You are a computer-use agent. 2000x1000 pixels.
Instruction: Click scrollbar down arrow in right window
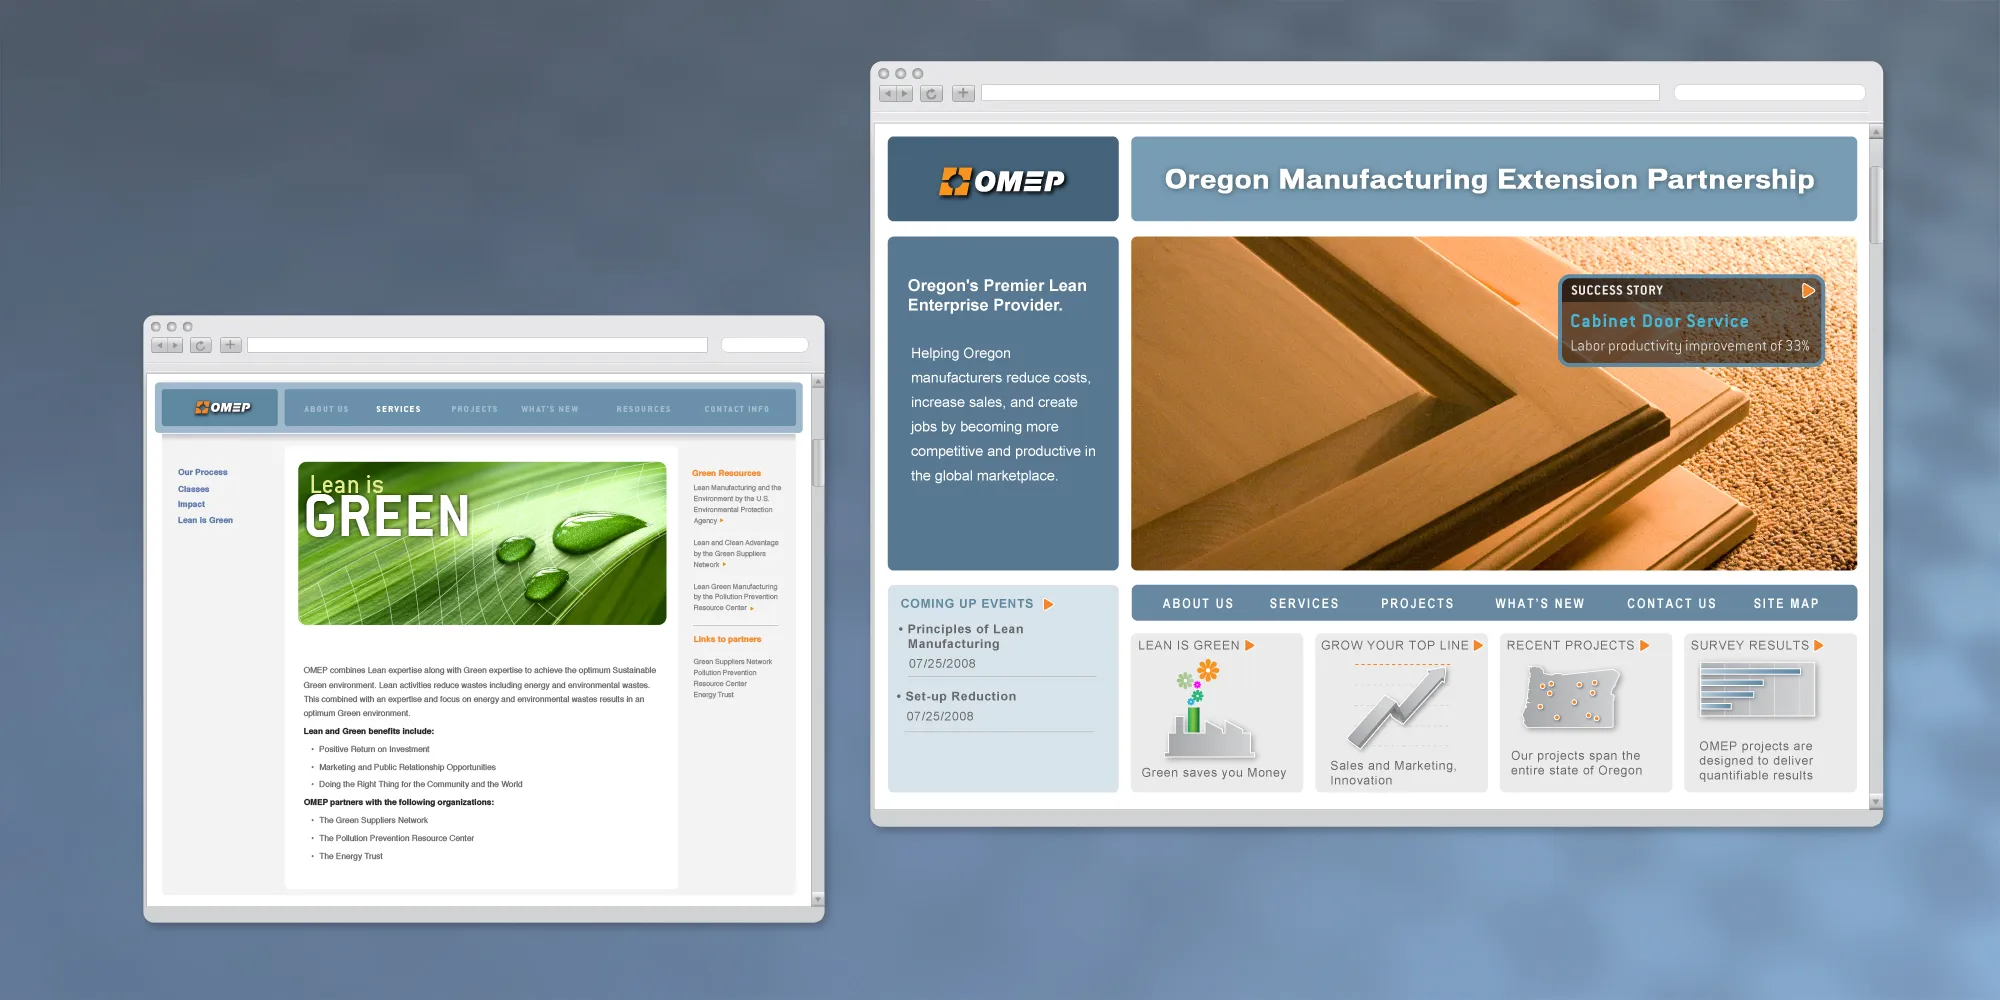(x=1876, y=802)
